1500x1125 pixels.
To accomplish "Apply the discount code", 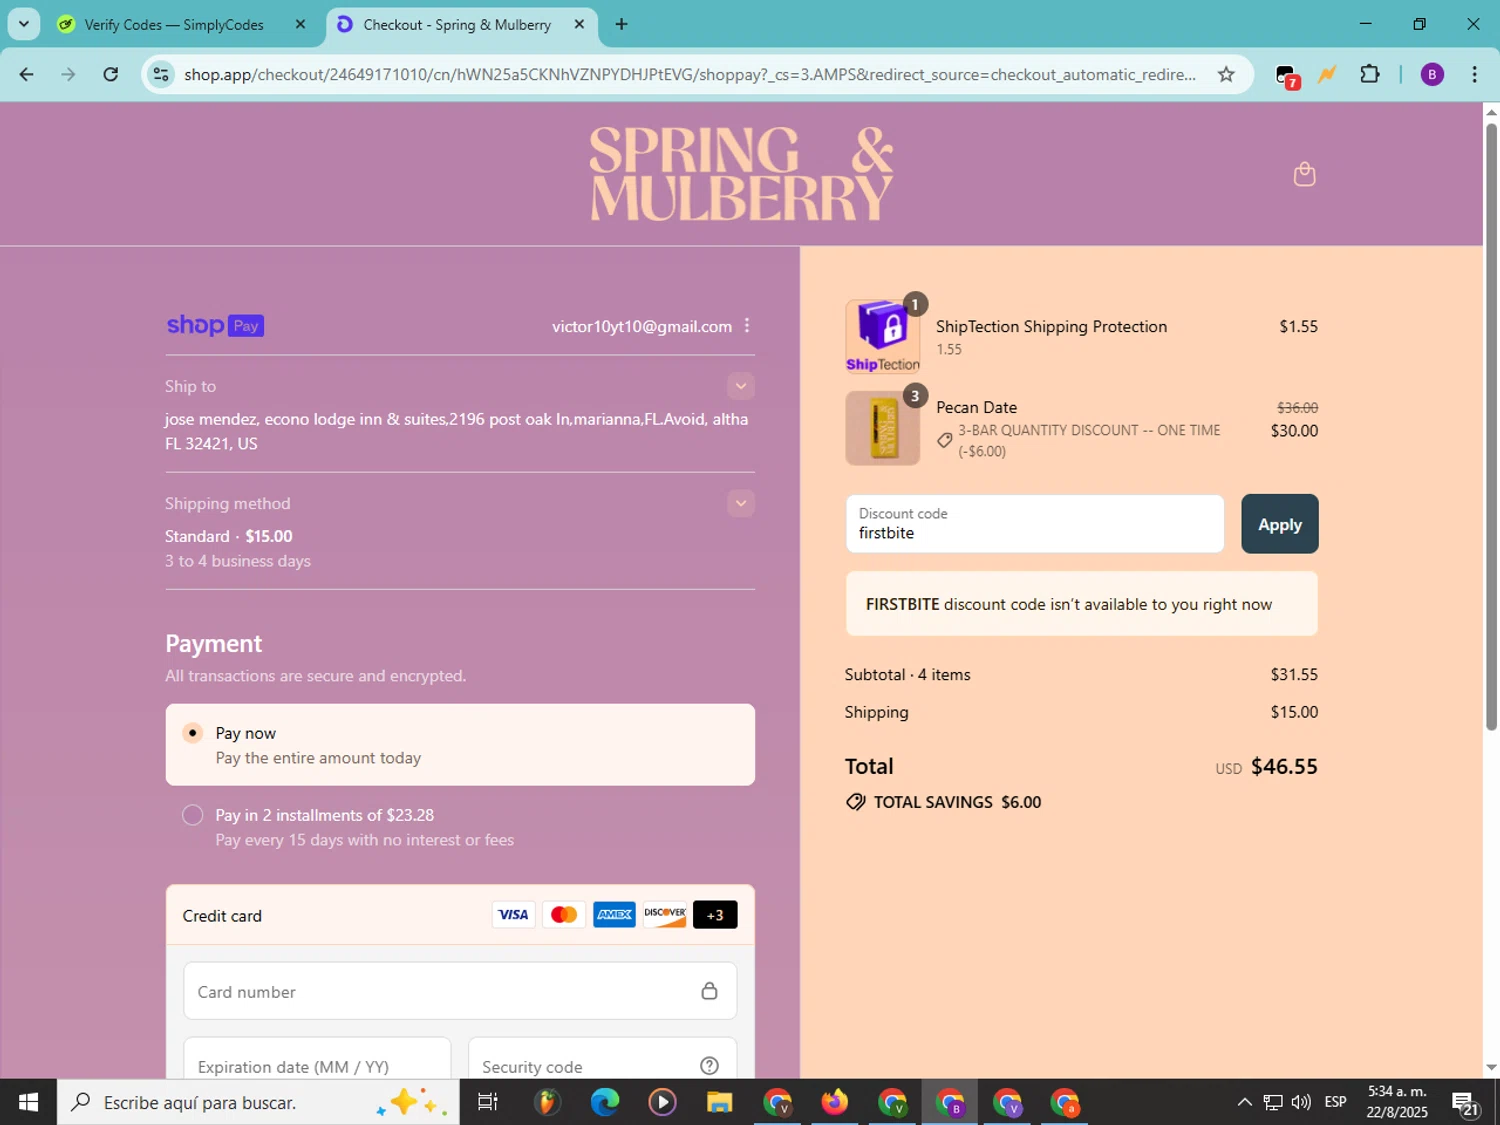I will coord(1279,524).
